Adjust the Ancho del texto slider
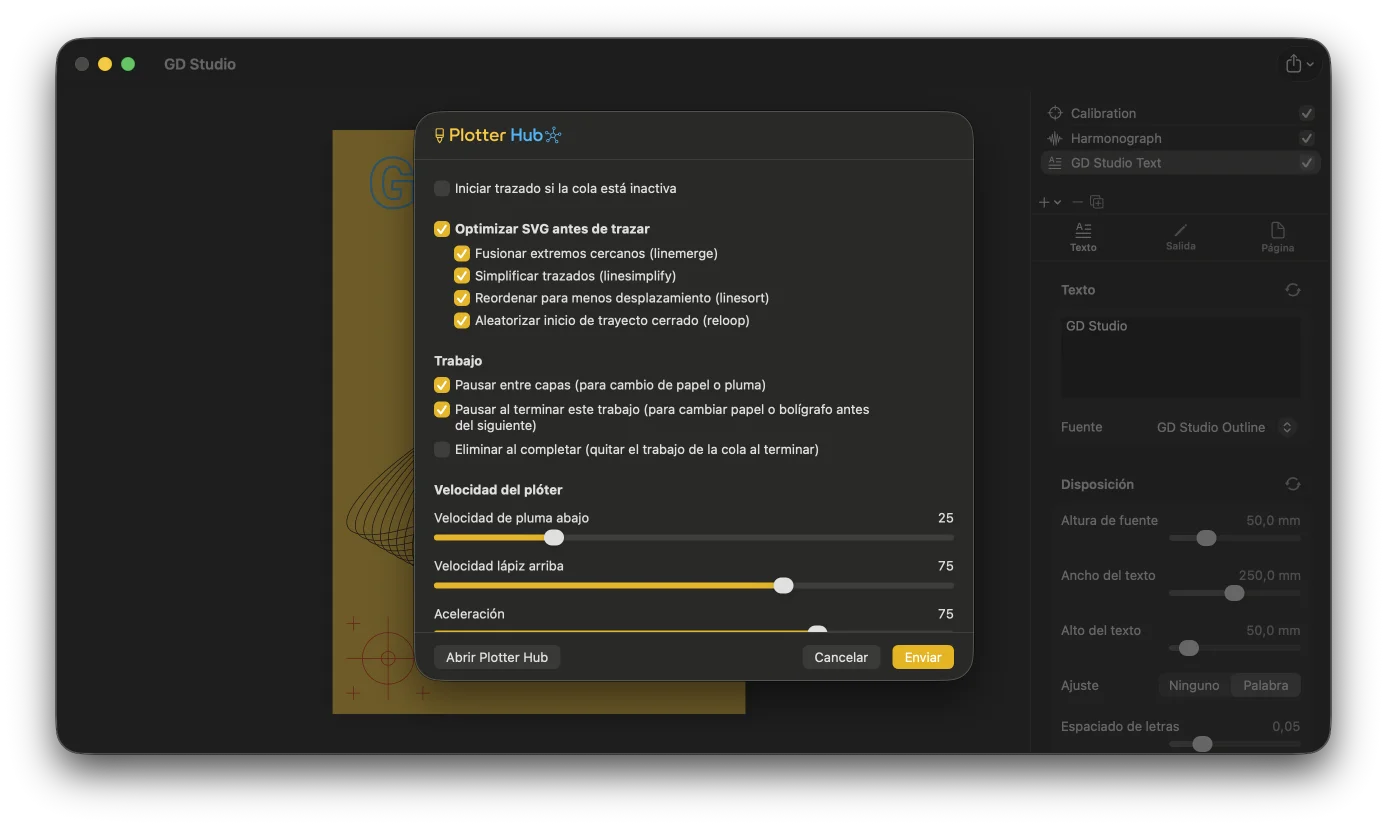 click(1234, 593)
